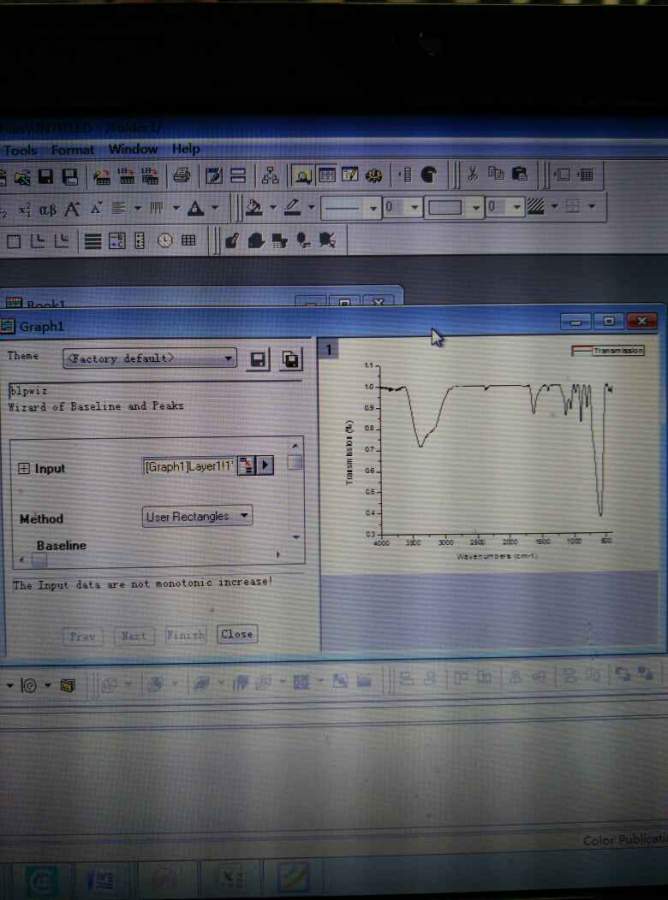Image resolution: width=668 pixels, height=900 pixels.
Task: Click the Close button in wizard
Action: [x=237, y=634]
